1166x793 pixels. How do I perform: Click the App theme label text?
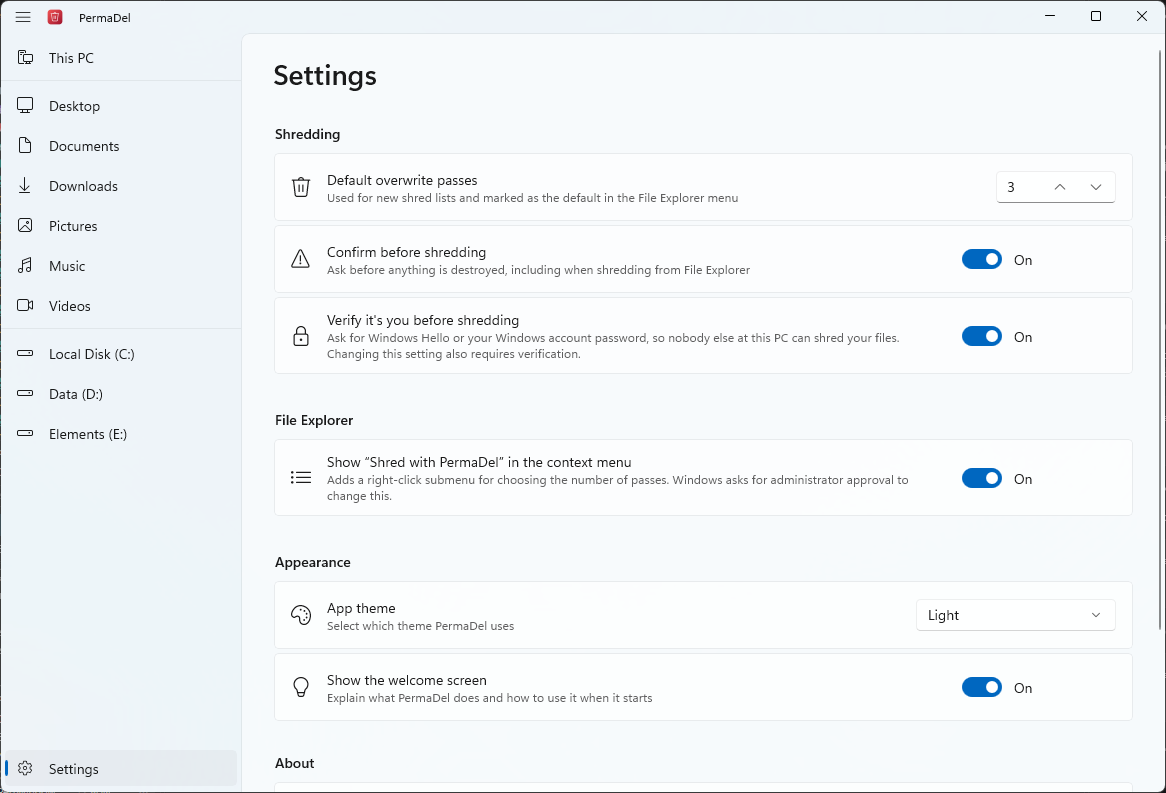click(361, 609)
